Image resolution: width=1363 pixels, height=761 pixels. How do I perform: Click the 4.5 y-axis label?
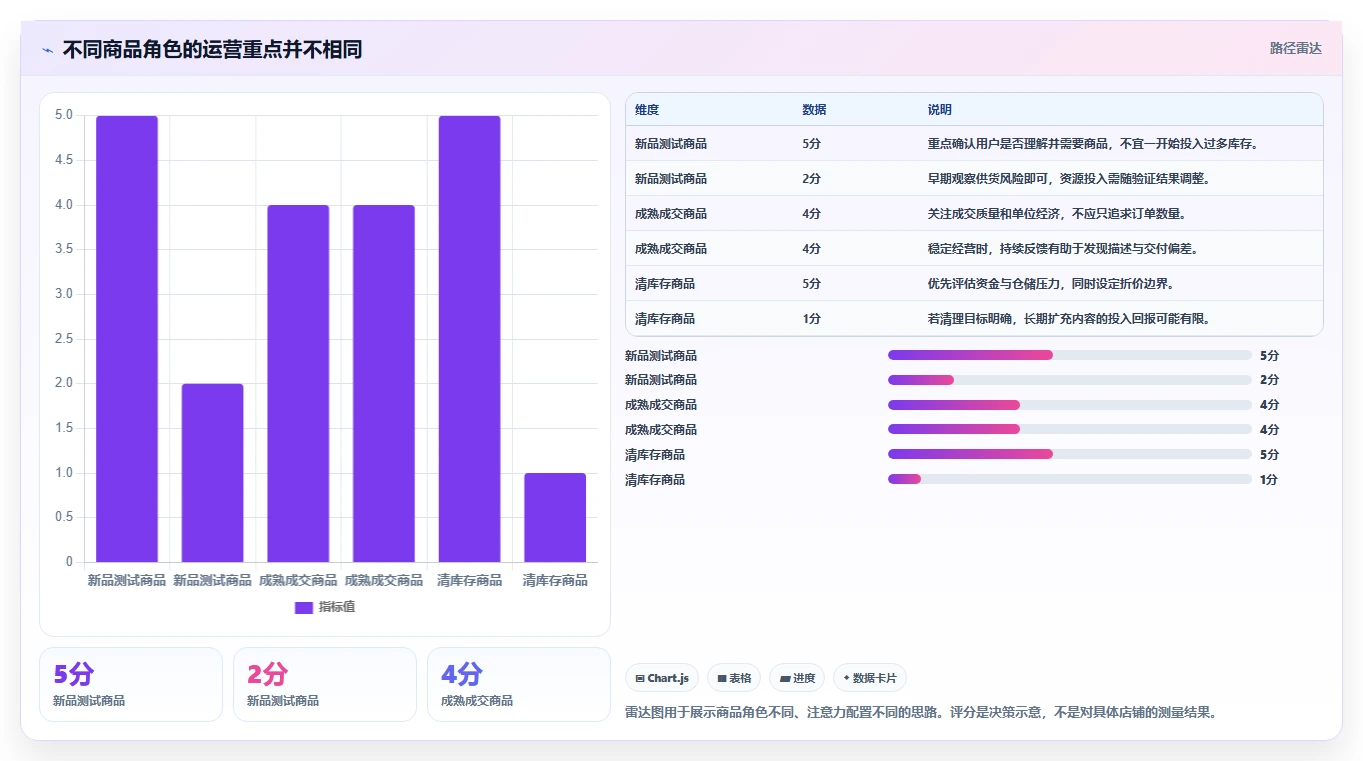64,160
